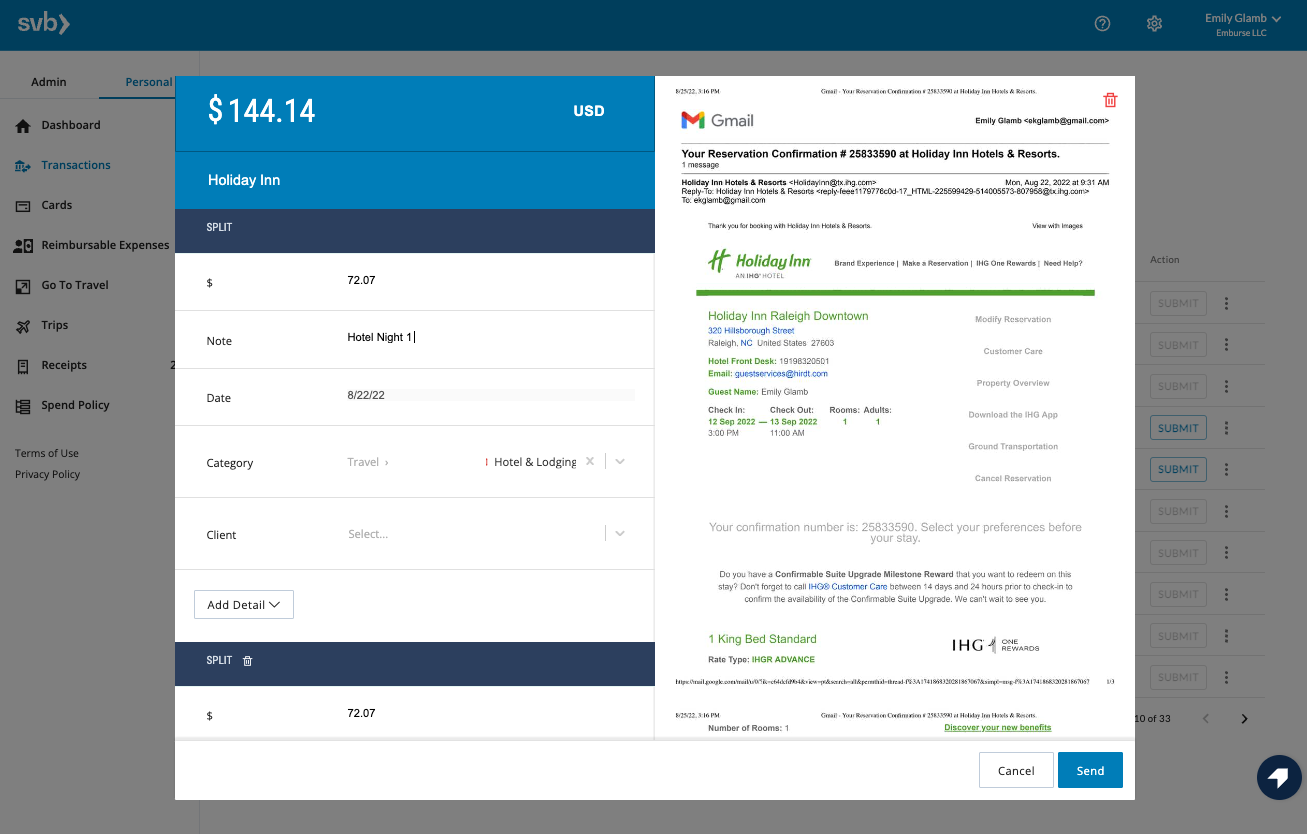
Task: Click IHG® Customer Care link in receipt
Action: (848, 587)
